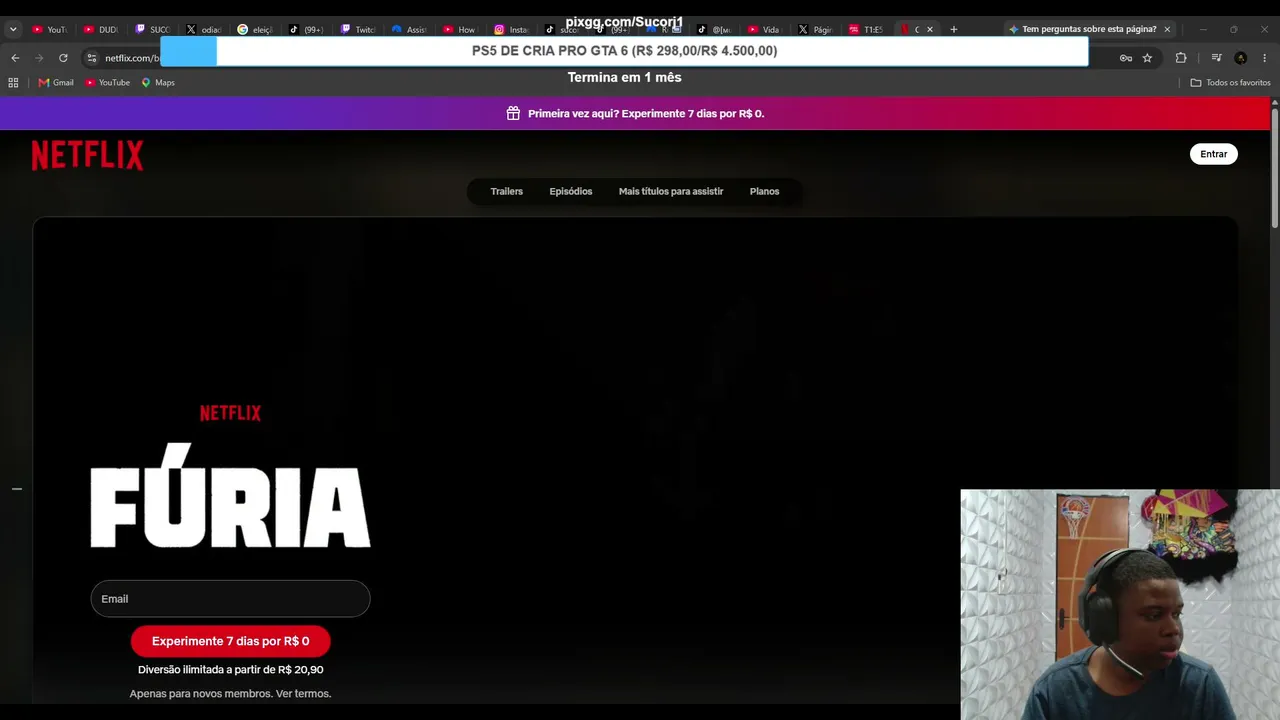Open the media controls icon
The width and height of the screenshot is (1280, 720).
[x=1216, y=58]
